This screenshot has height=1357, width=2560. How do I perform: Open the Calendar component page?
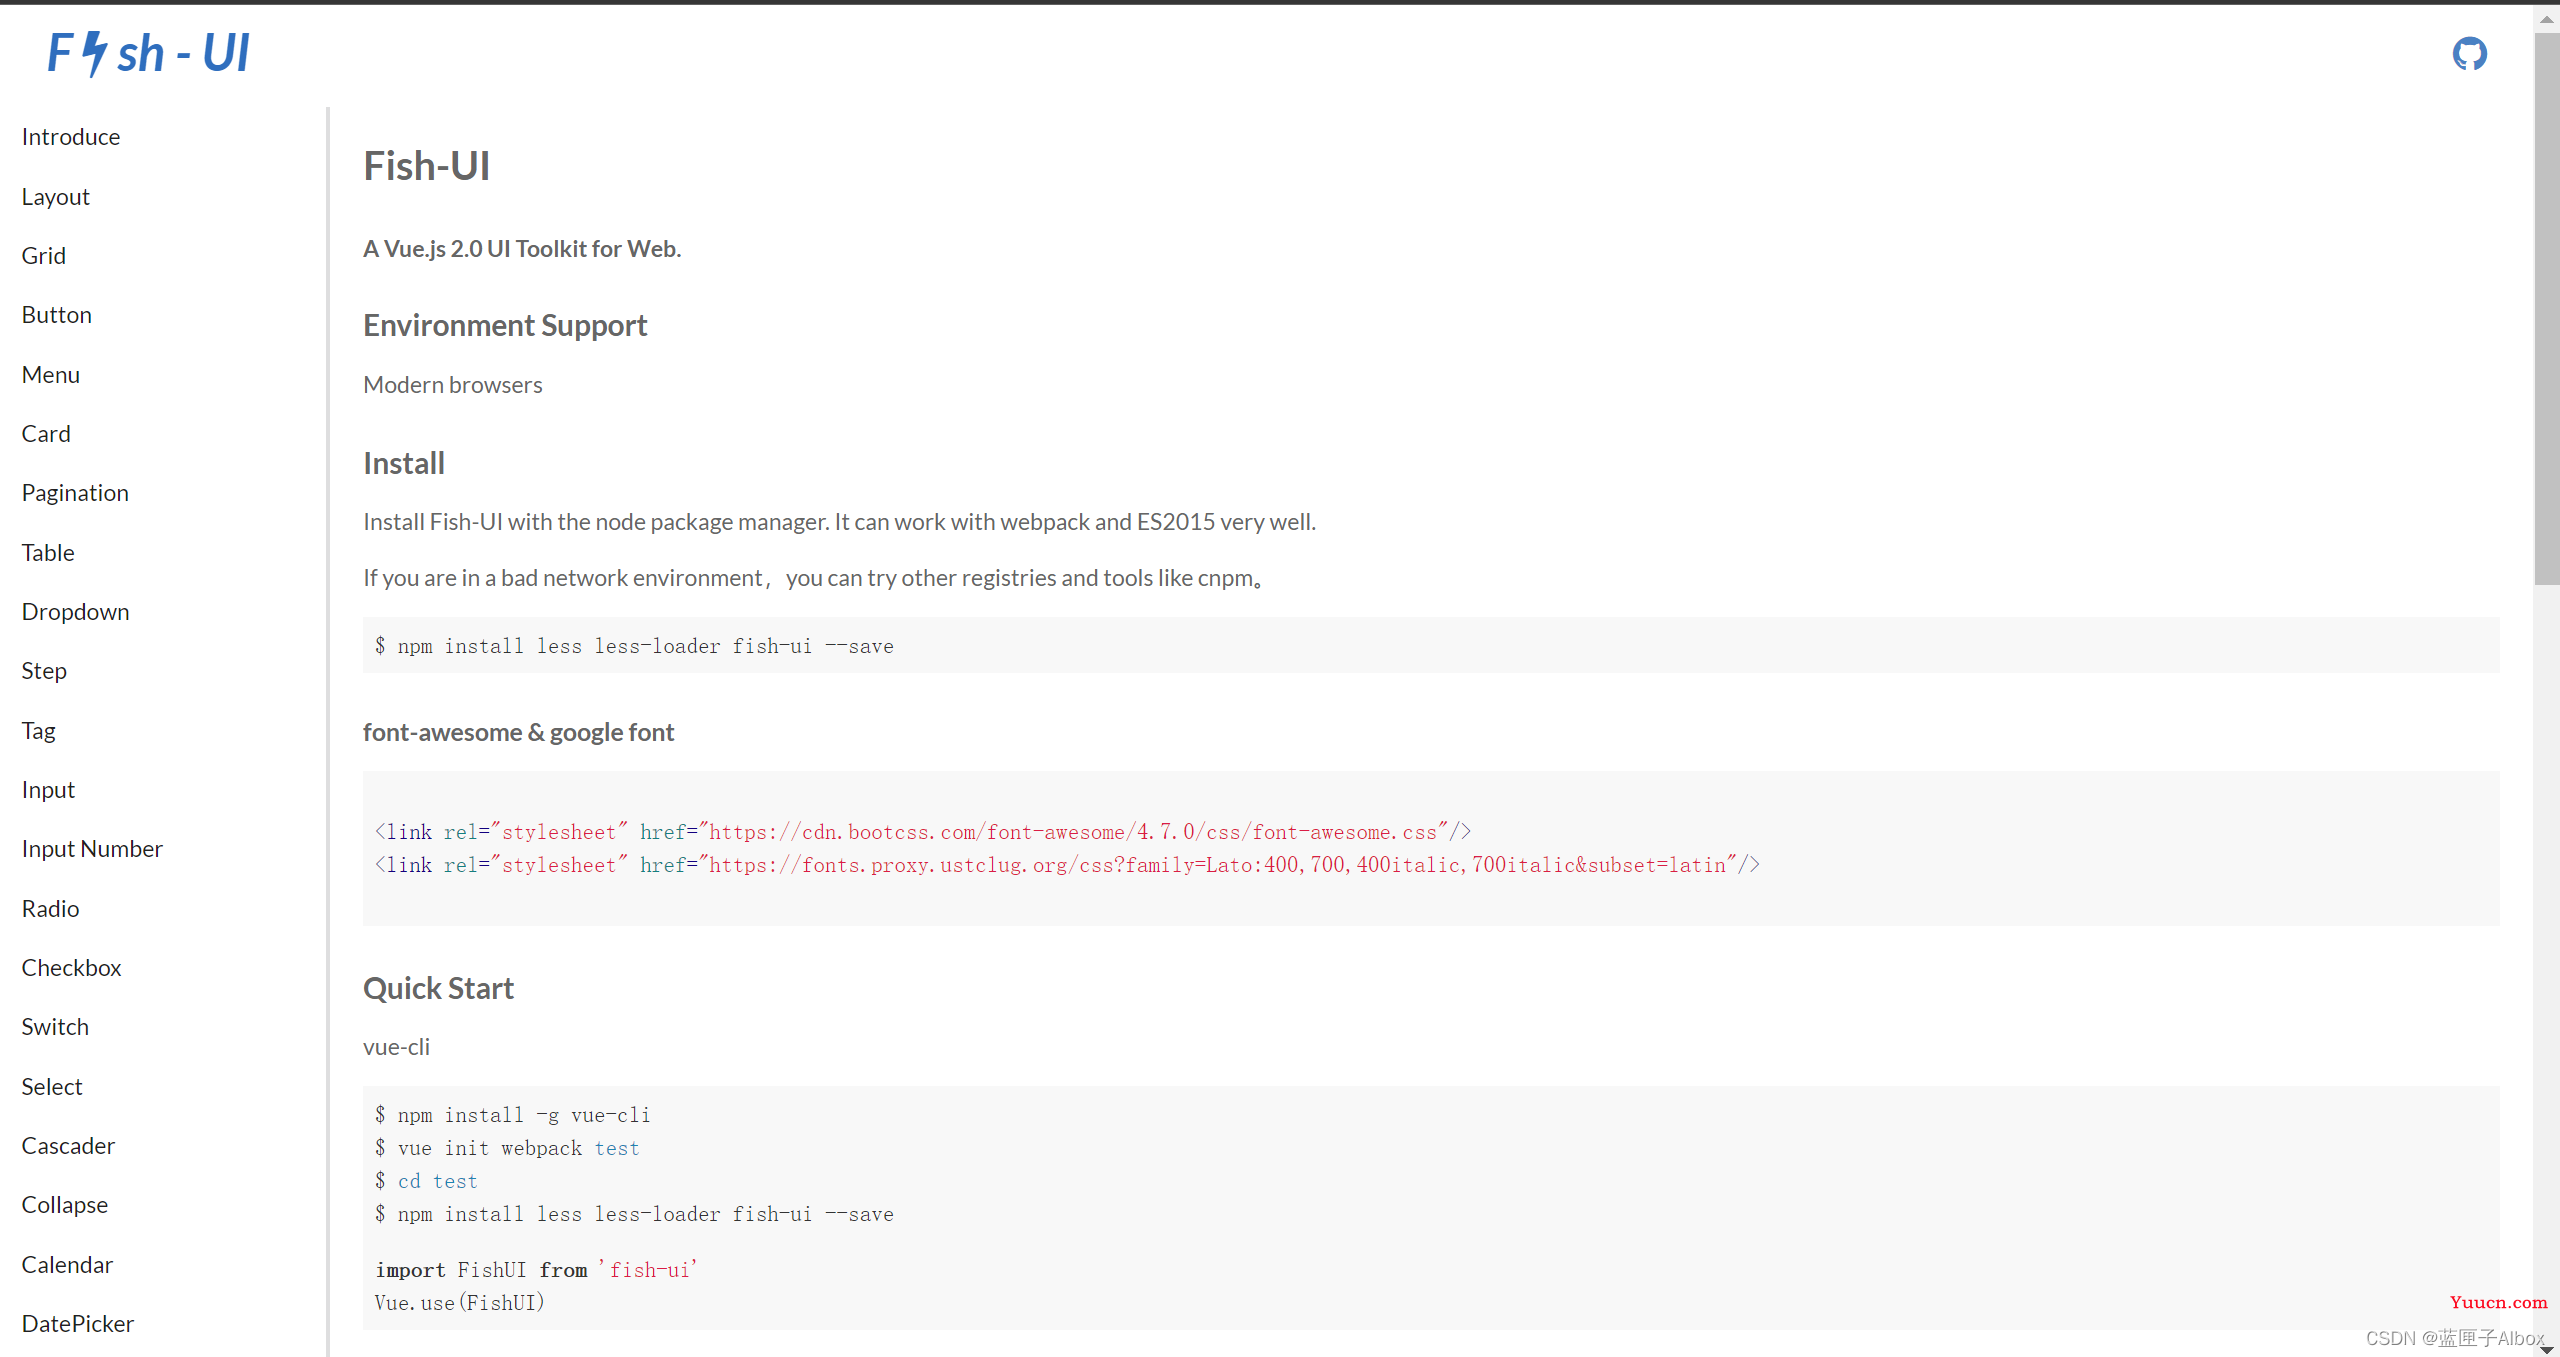click(67, 1265)
